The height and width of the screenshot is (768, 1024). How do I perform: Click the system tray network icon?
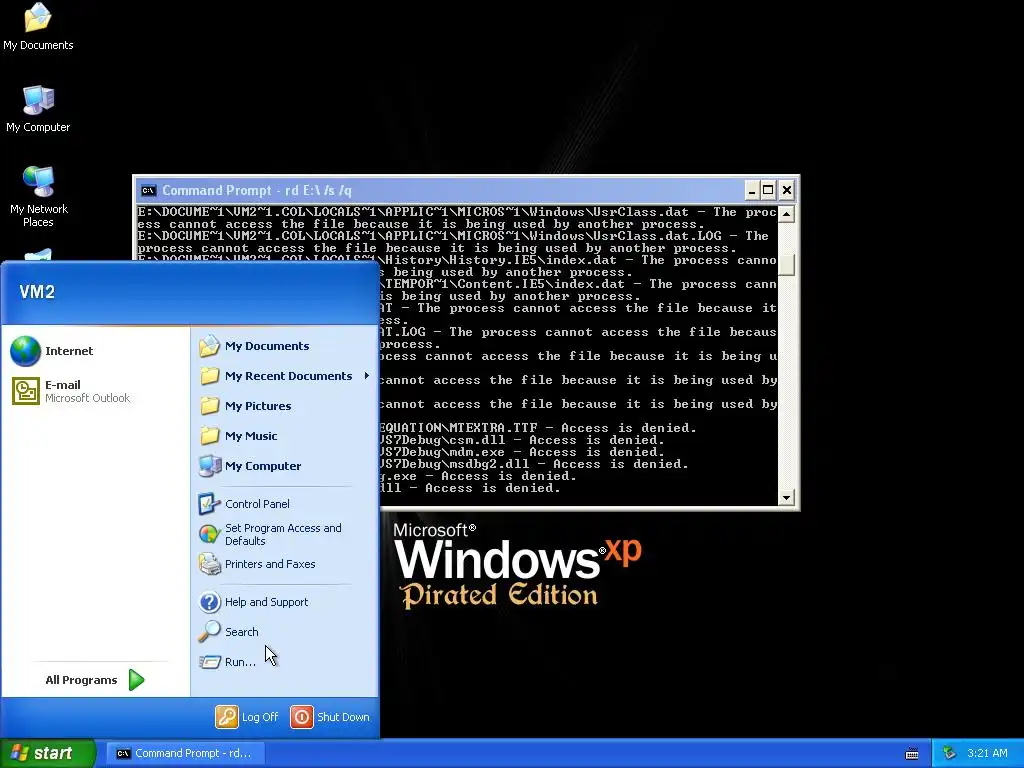[x=949, y=753]
